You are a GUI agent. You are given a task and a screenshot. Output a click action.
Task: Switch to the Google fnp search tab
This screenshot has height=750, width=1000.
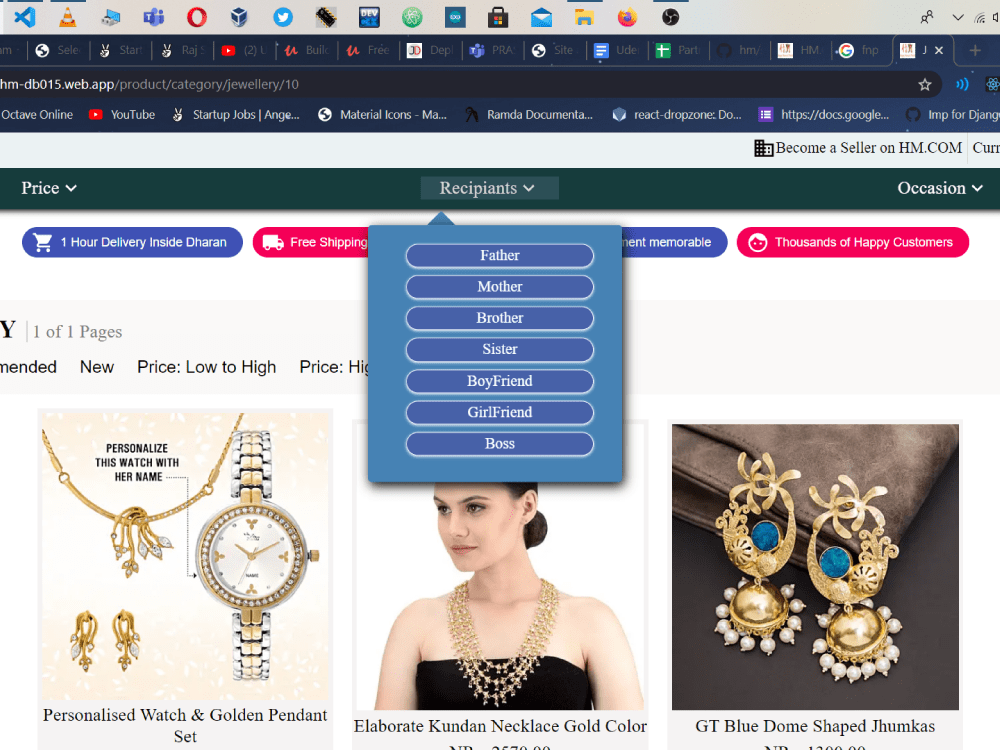point(859,50)
